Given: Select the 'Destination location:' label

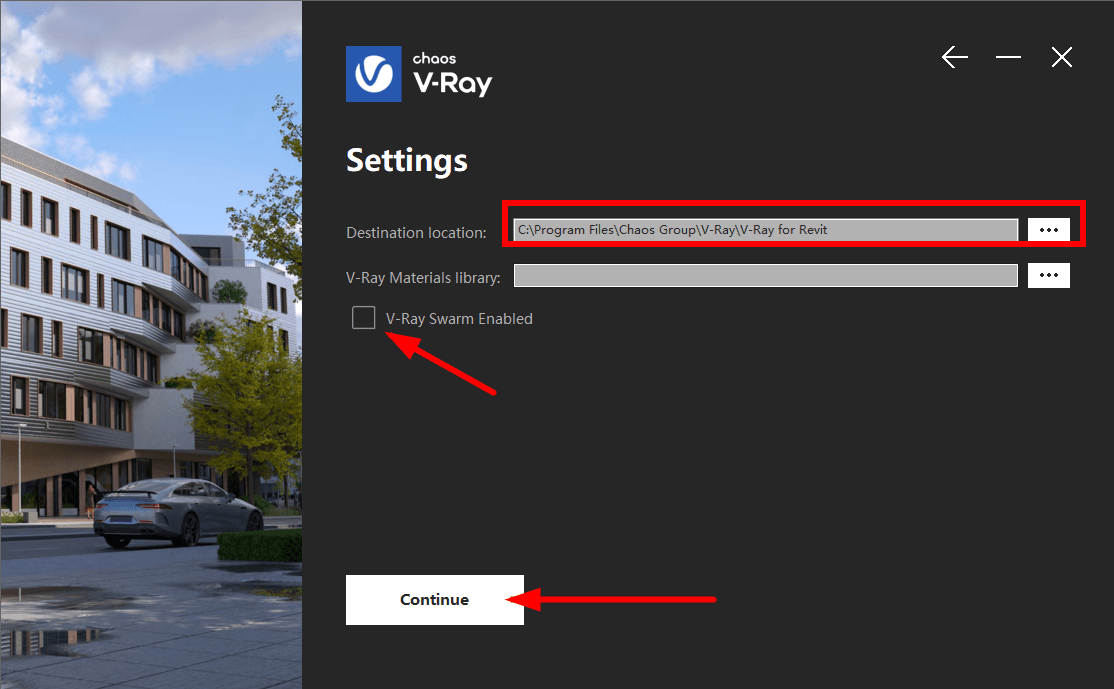Looking at the screenshot, I should tap(416, 233).
